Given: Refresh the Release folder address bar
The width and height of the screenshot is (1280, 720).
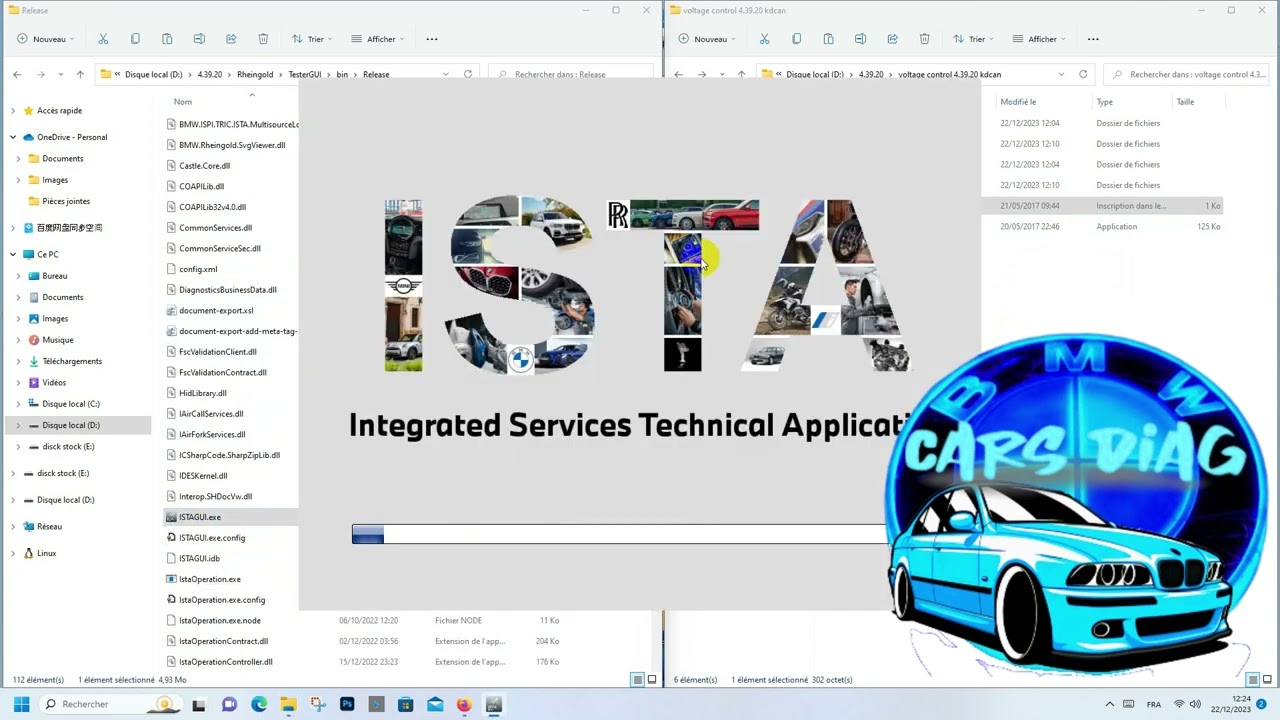Looking at the screenshot, I should 468,74.
